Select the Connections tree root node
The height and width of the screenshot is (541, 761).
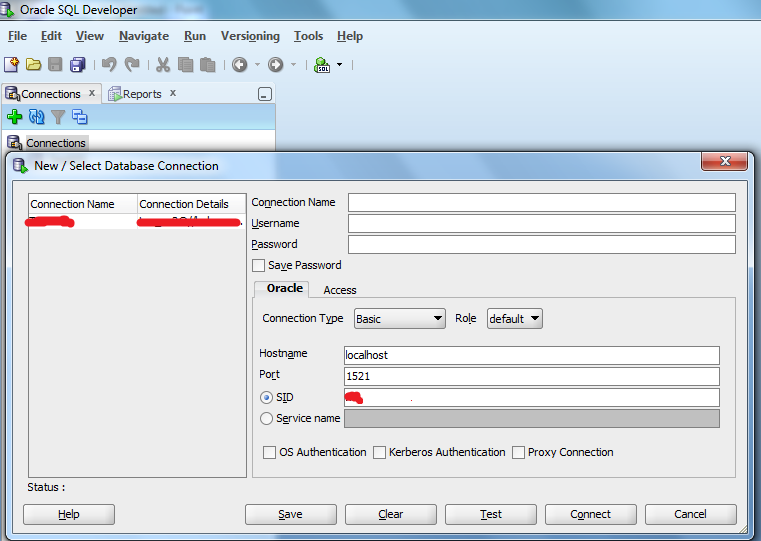pyautogui.click(x=56, y=143)
